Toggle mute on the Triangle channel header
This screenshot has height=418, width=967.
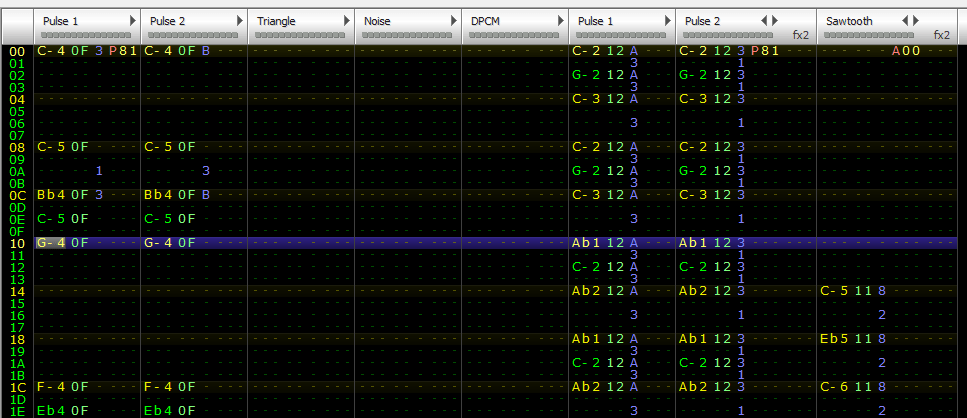[x=276, y=21]
